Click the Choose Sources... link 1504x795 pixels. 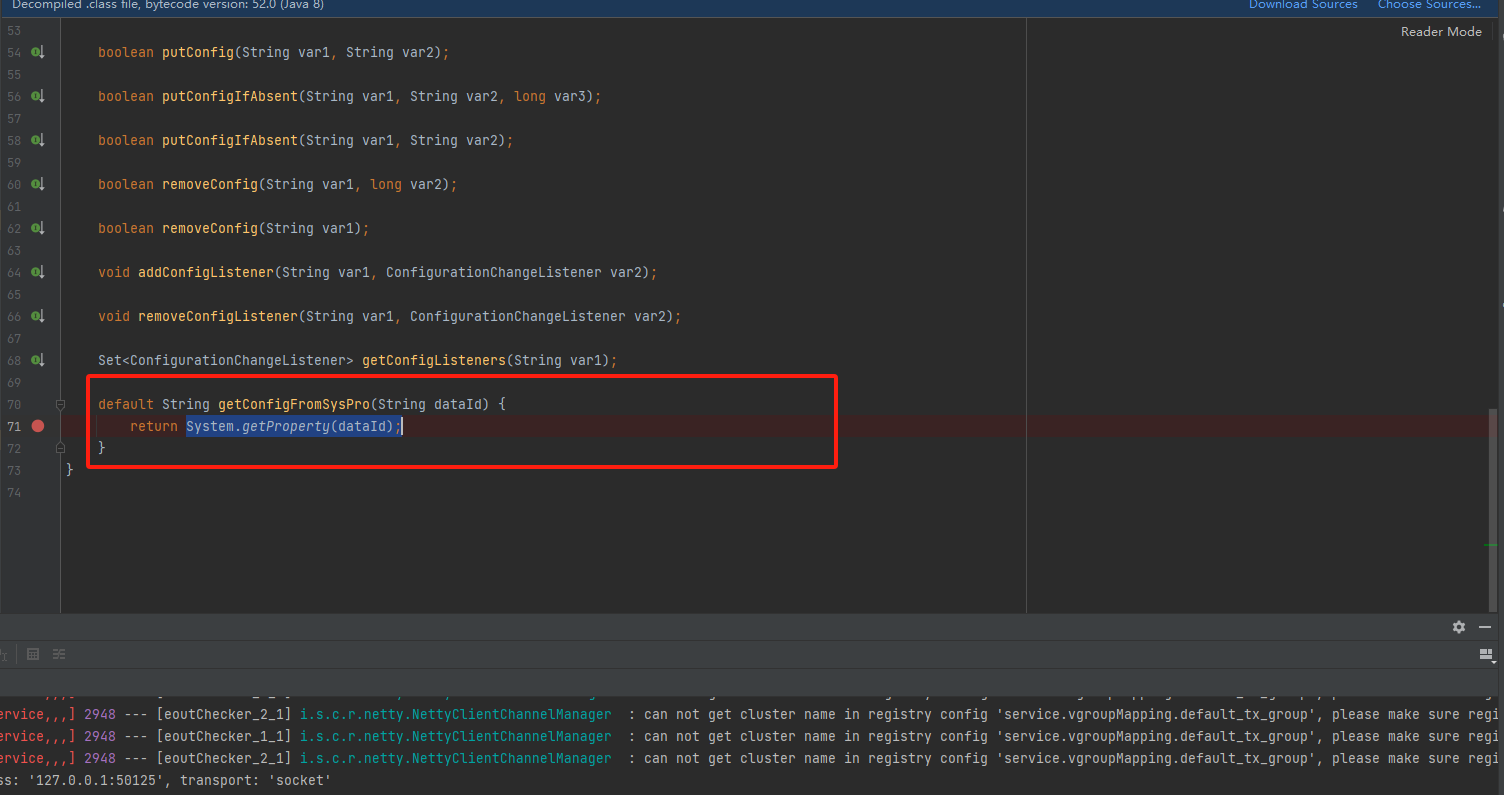pos(1429,5)
